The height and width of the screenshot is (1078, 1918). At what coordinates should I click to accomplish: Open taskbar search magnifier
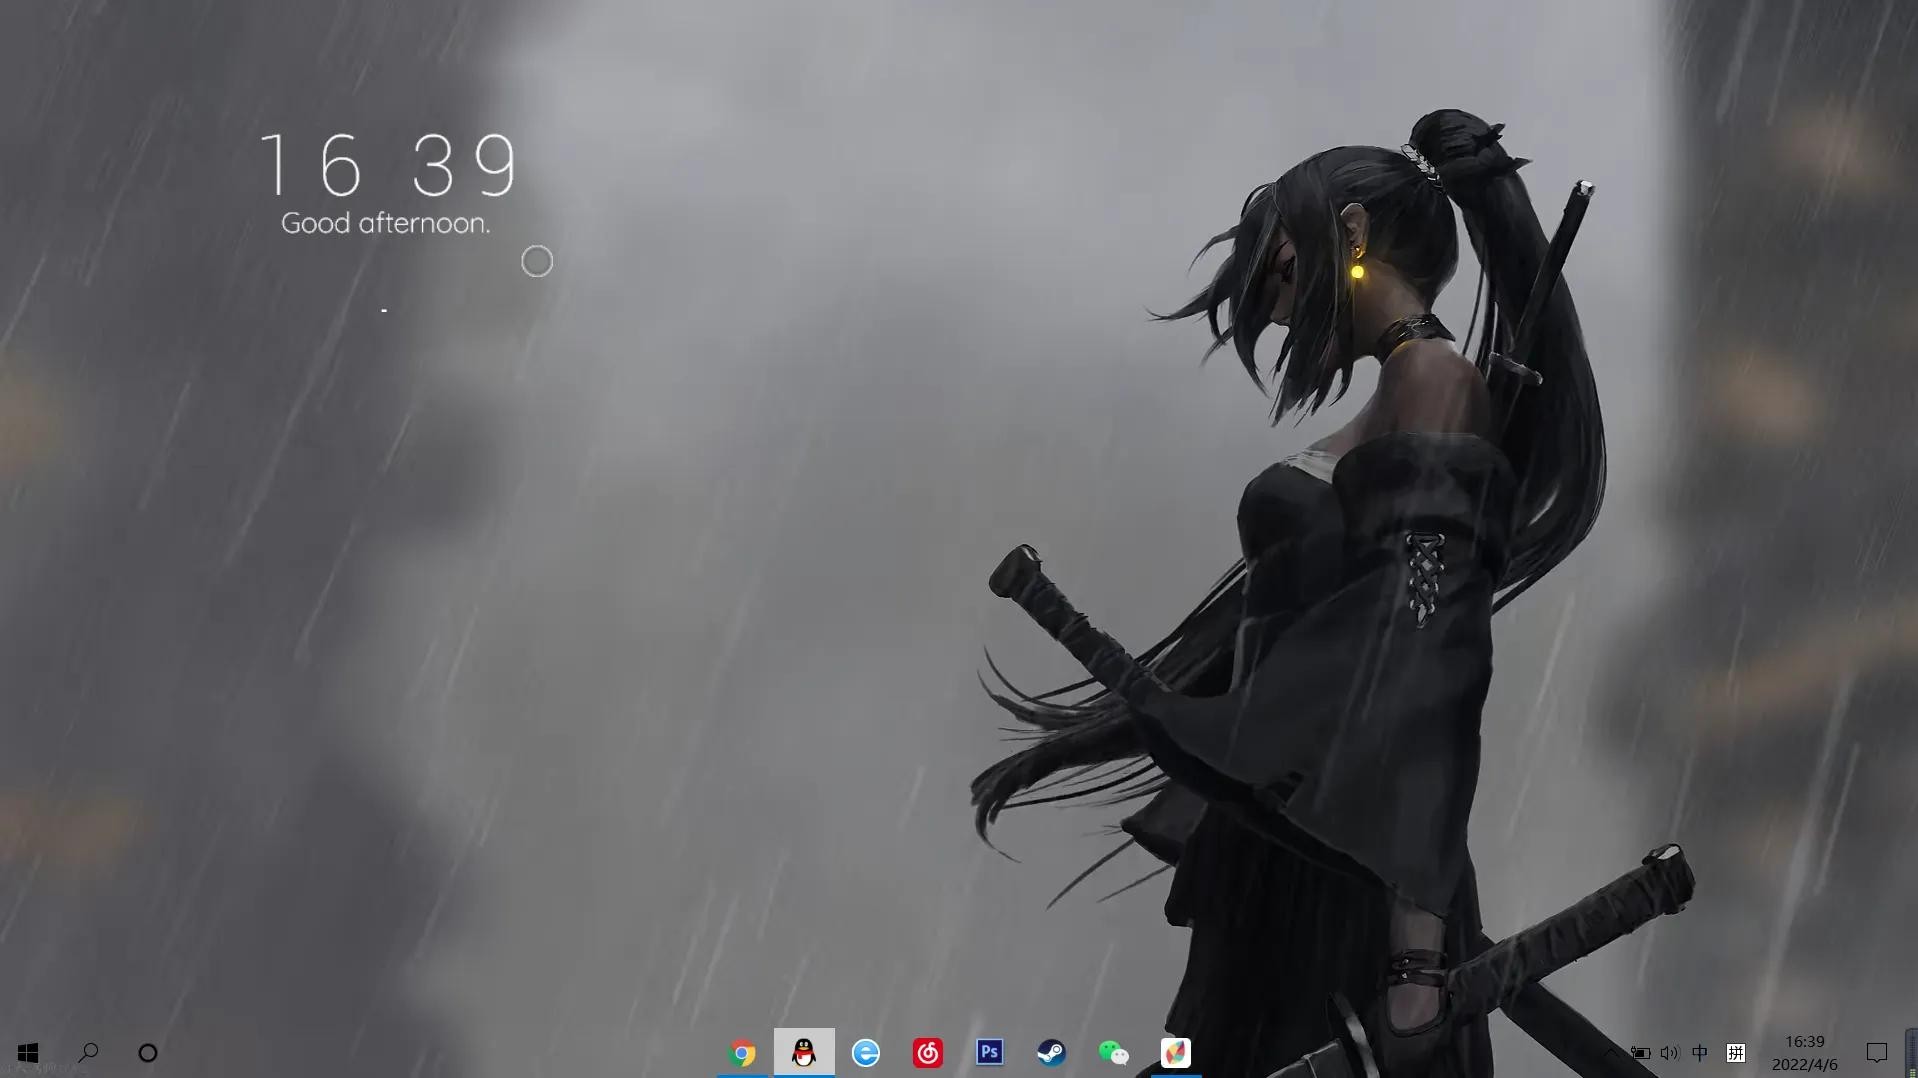pos(88,1053)
